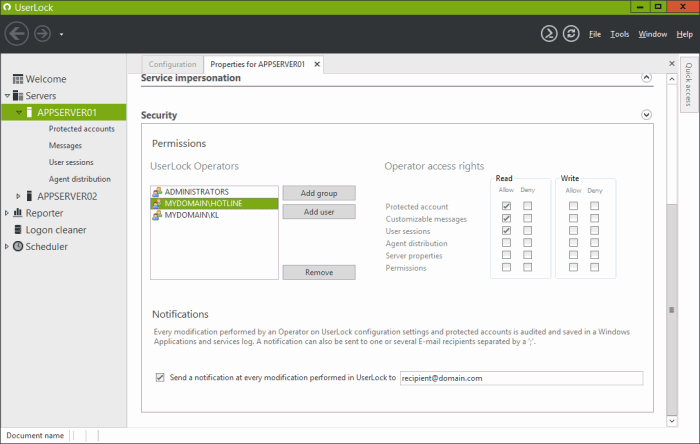The image size is (700, 444).
Task: Click the vertical scrollbar thumb
Action: point(672,310)
